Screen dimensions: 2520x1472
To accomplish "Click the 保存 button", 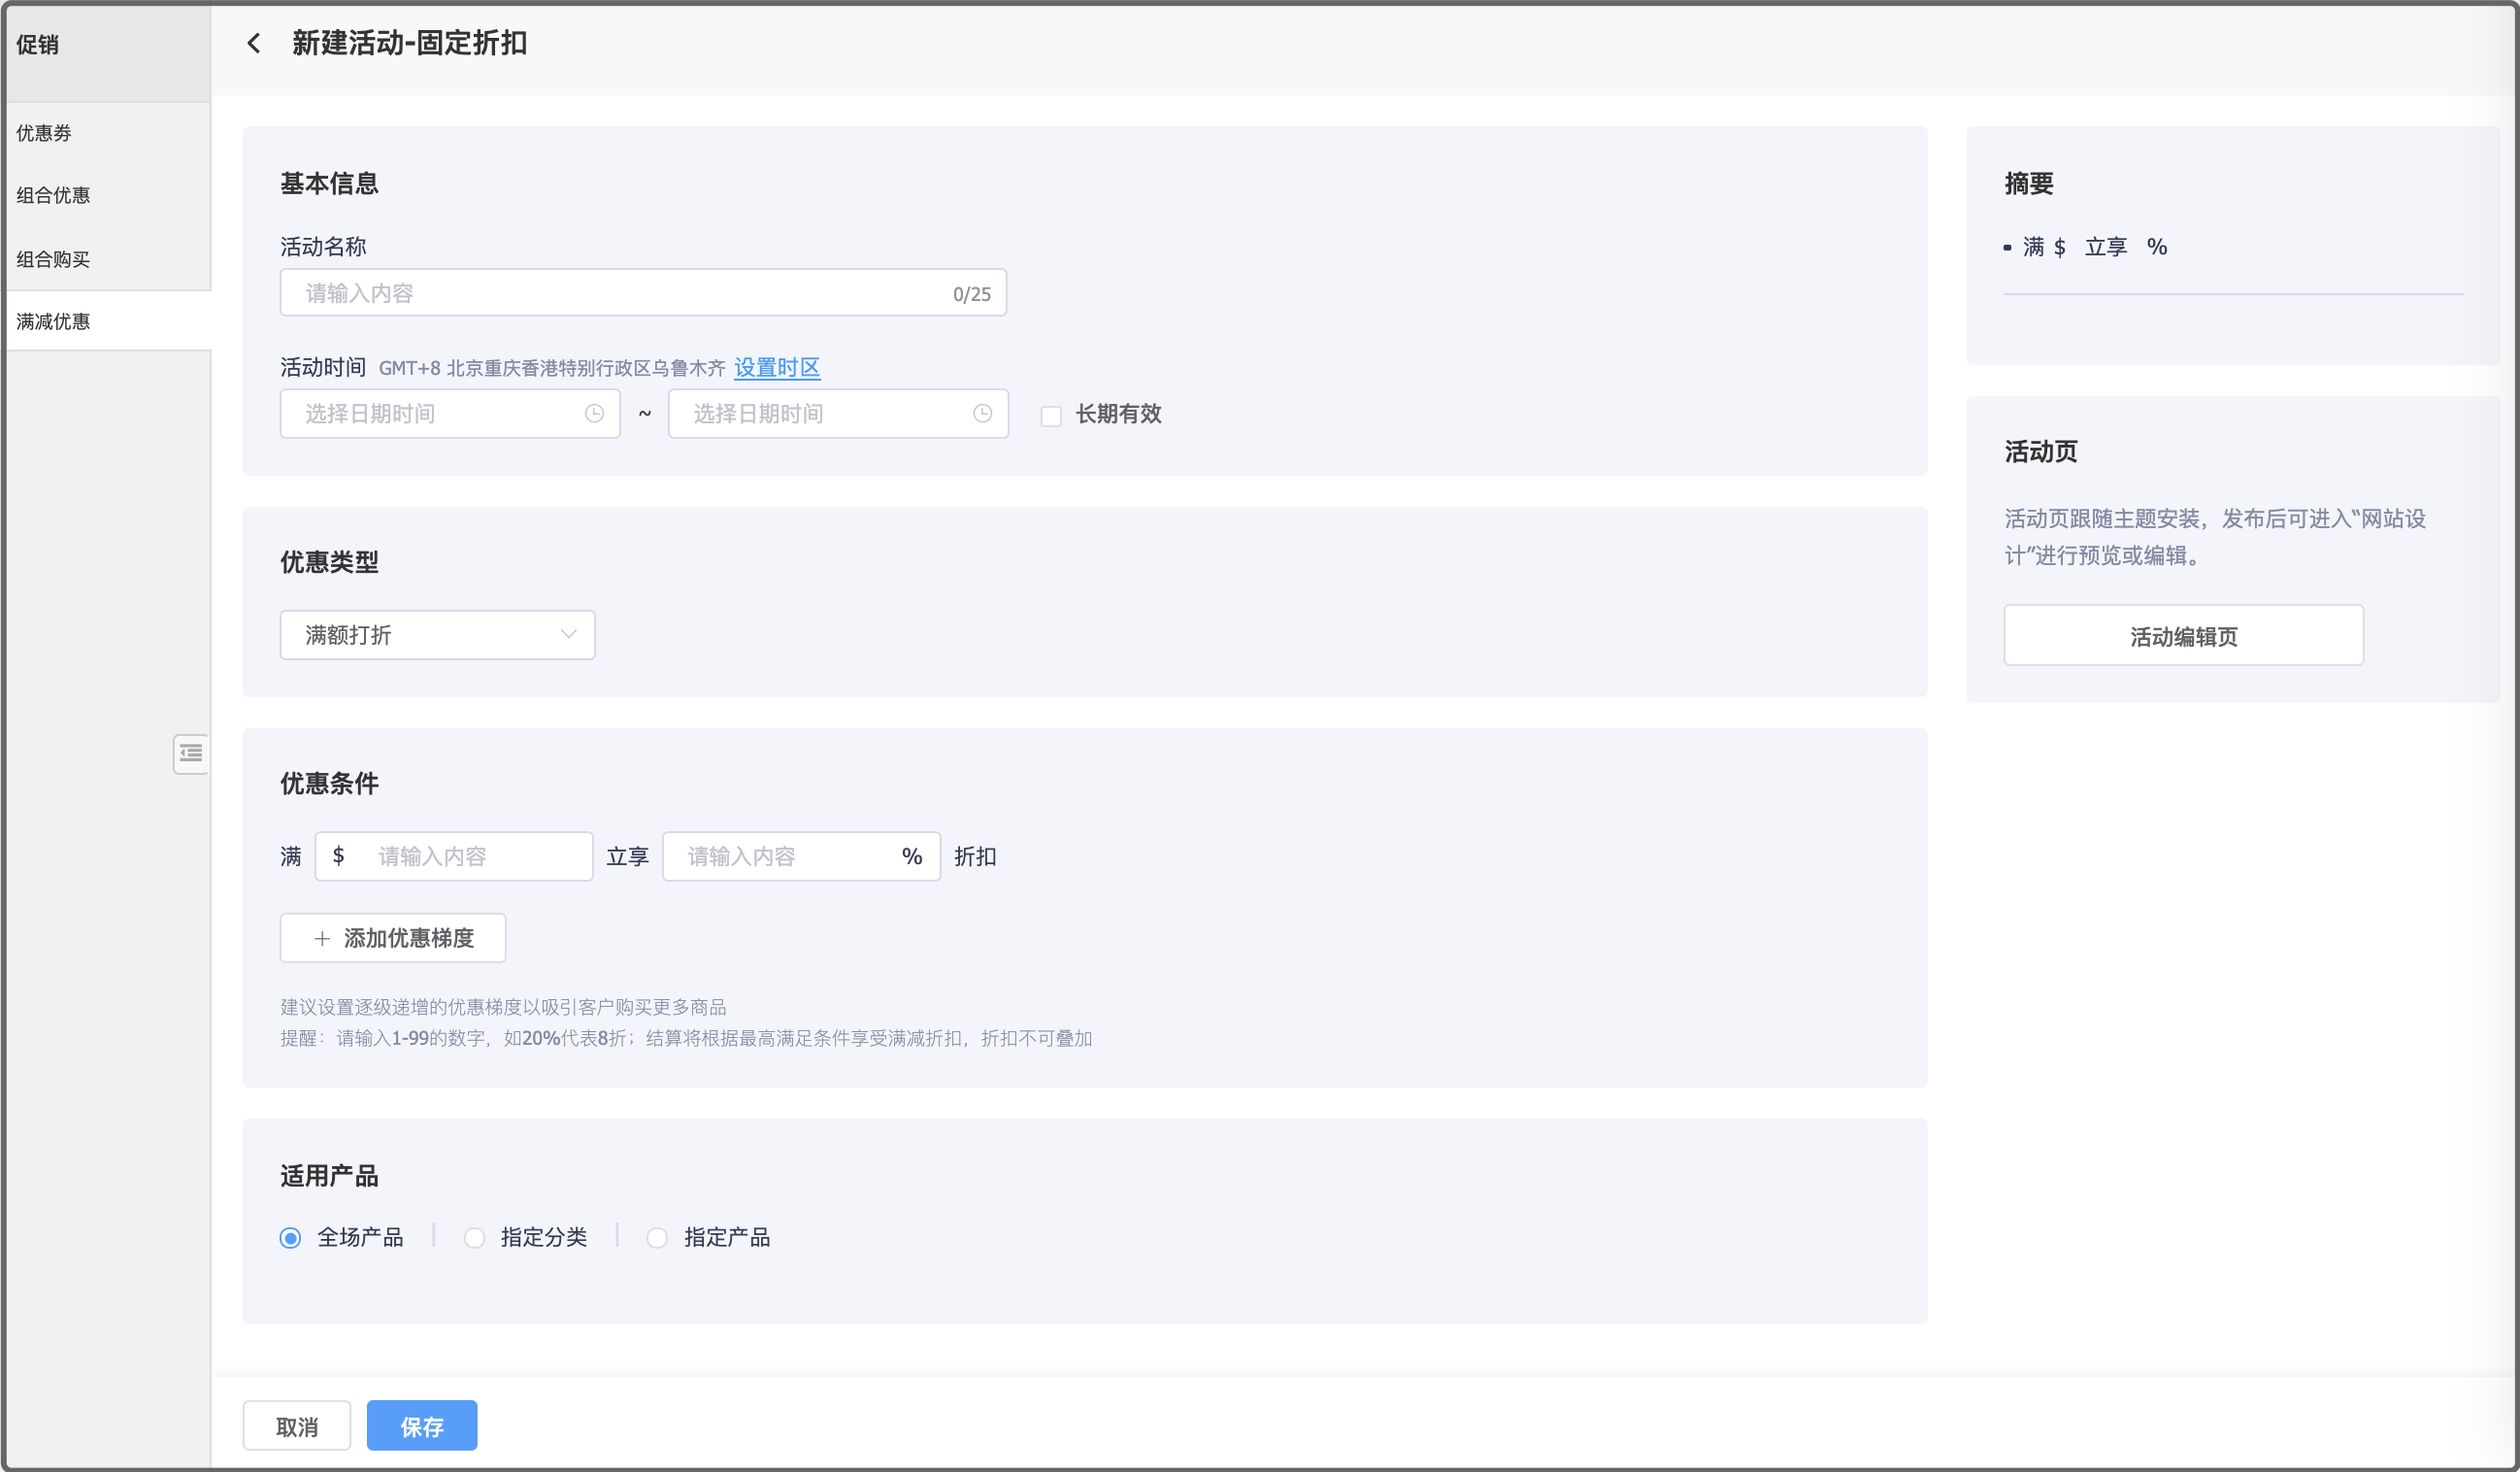I will coord(421,1426).
